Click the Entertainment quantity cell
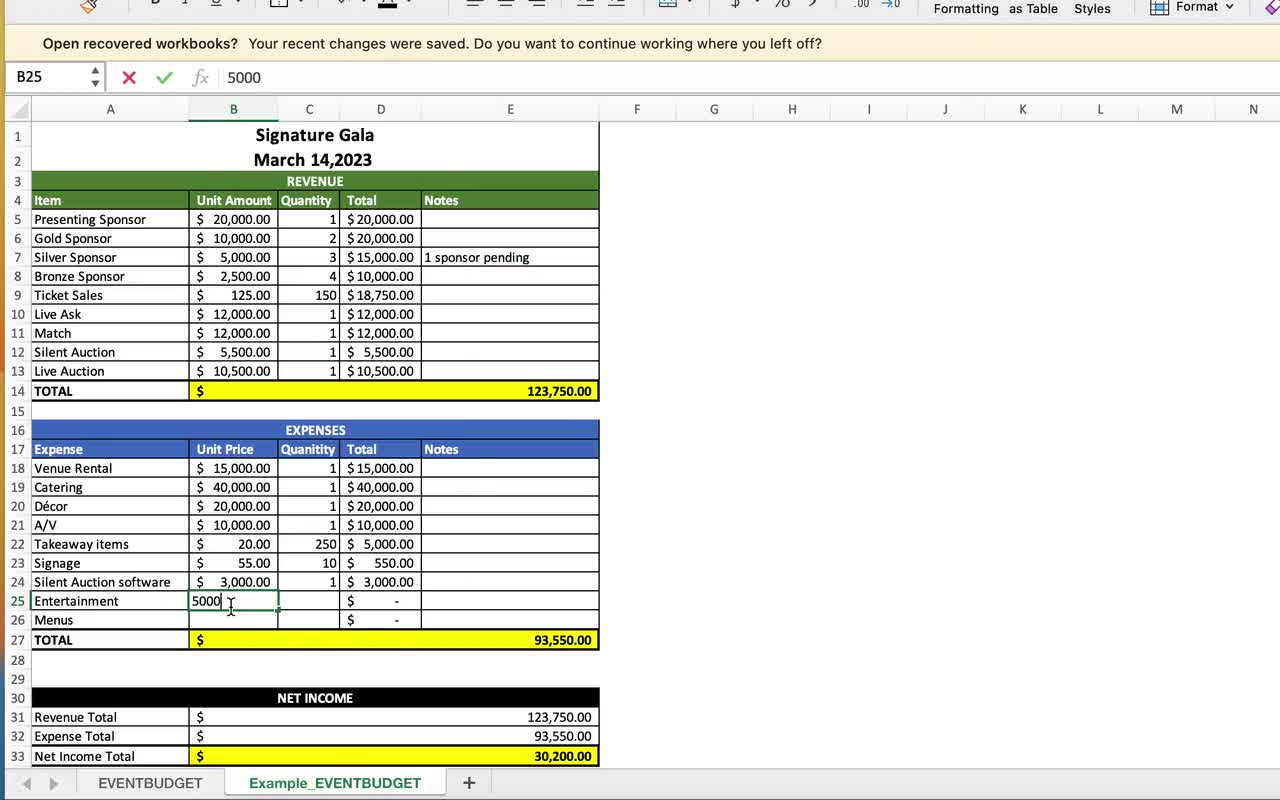Viewport: 1280px width, 800px height. click(309, 601)
